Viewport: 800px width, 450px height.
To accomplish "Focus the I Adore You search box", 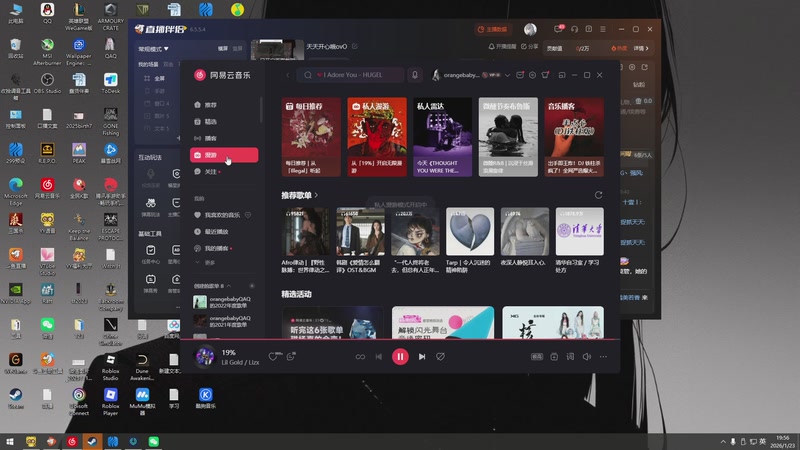I will tap(351, 75).
